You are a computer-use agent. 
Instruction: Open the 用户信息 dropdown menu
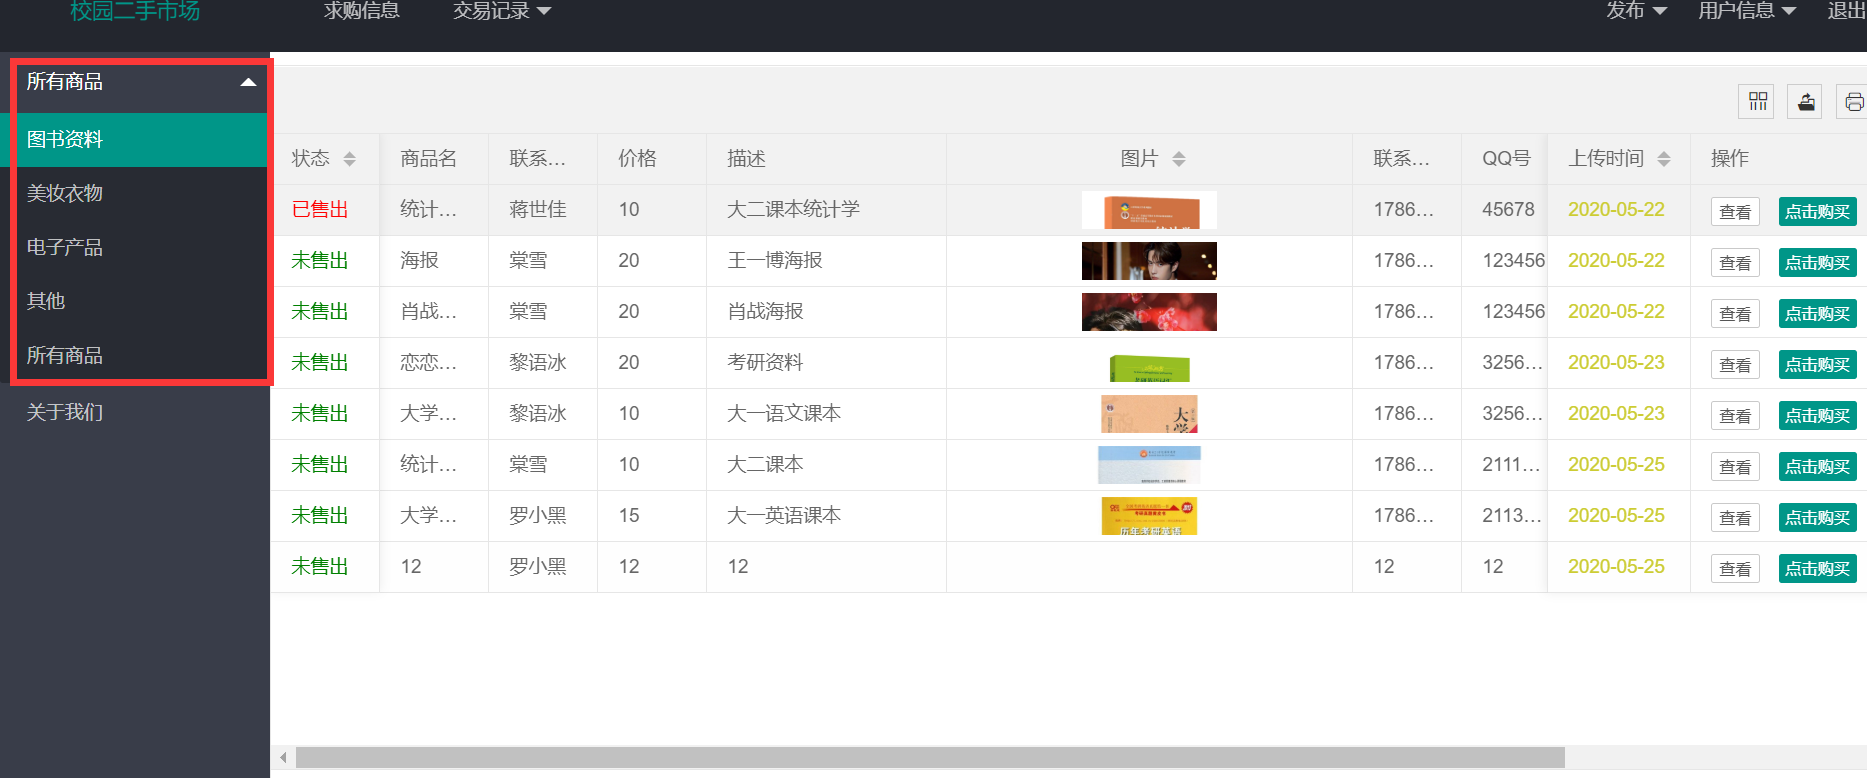[1747, 11]
